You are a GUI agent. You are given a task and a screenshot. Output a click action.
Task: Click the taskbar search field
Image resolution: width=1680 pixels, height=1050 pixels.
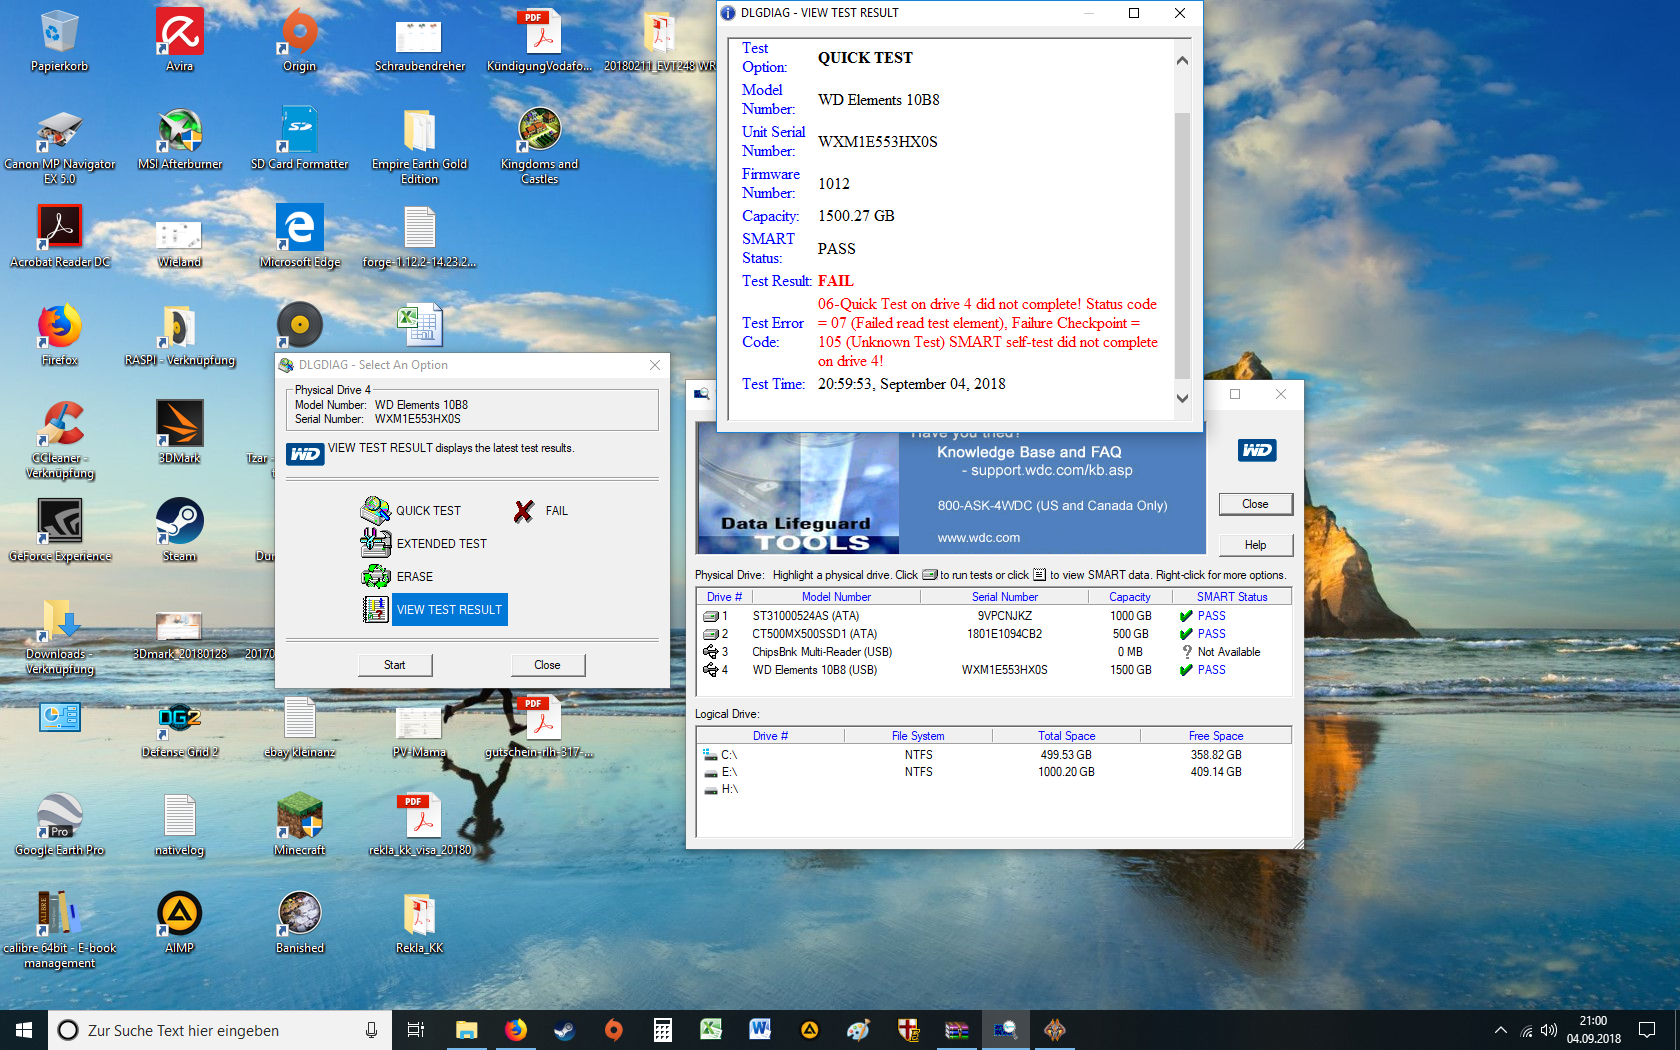[x=220, y=1030]
